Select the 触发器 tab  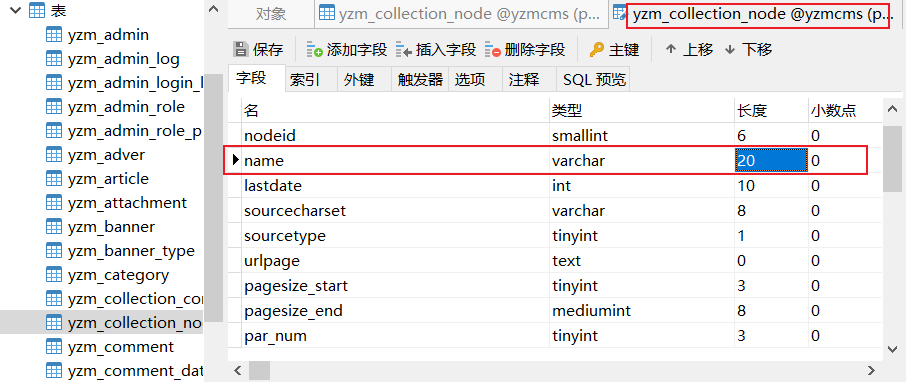[x=420, y=80]
